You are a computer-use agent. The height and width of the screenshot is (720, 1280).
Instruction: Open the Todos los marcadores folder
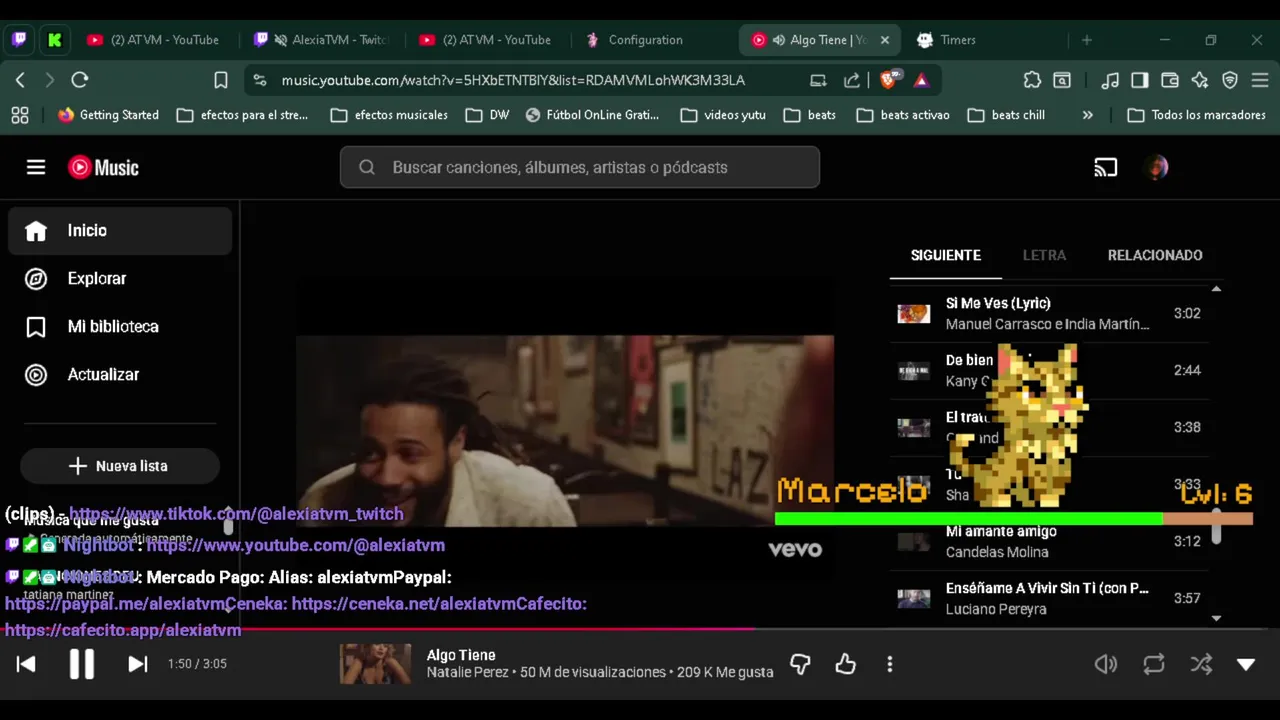(1196, 115)
